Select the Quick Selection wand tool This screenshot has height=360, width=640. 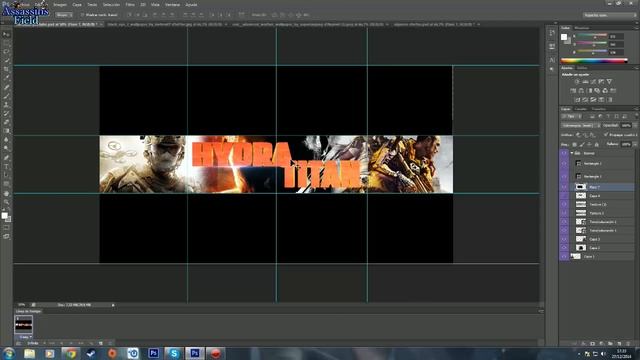click(x=6, y=60)
